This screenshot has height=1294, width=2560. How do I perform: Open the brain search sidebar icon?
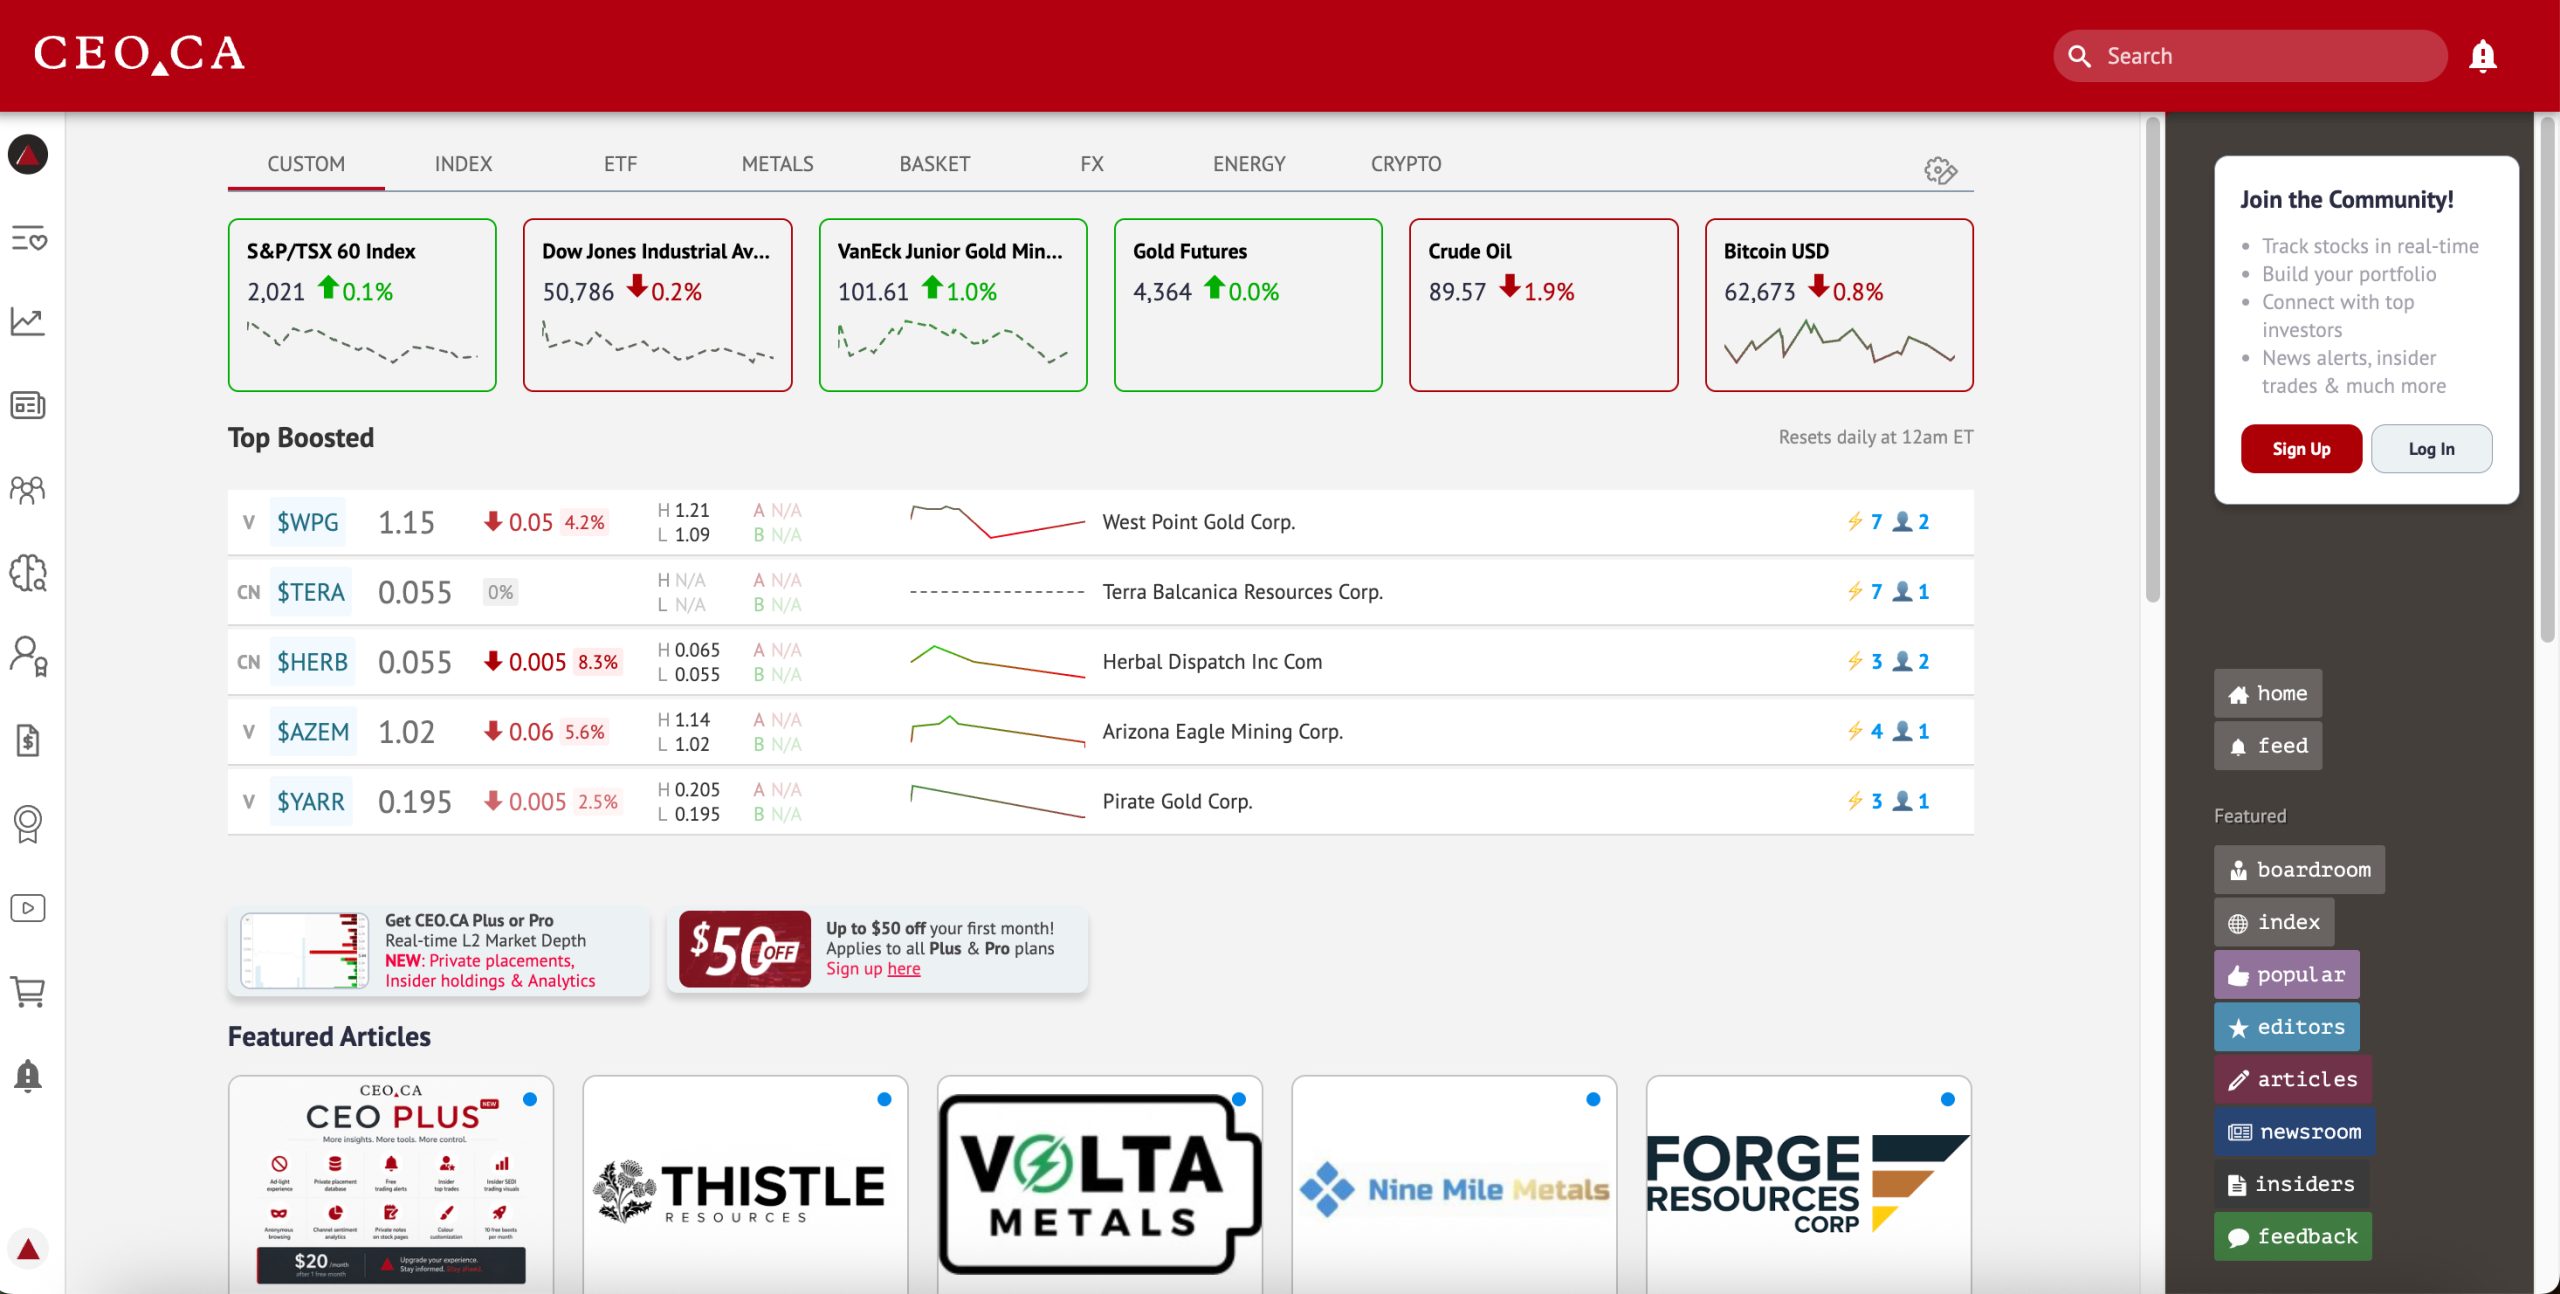[x=28, y=573]
